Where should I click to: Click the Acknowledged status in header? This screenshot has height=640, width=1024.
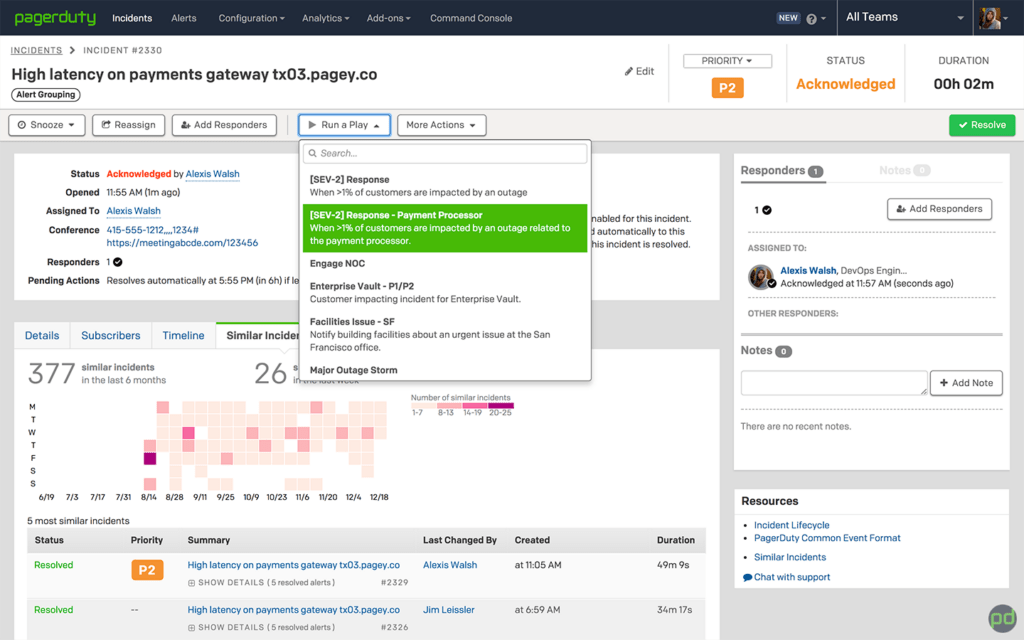[845, 84]
